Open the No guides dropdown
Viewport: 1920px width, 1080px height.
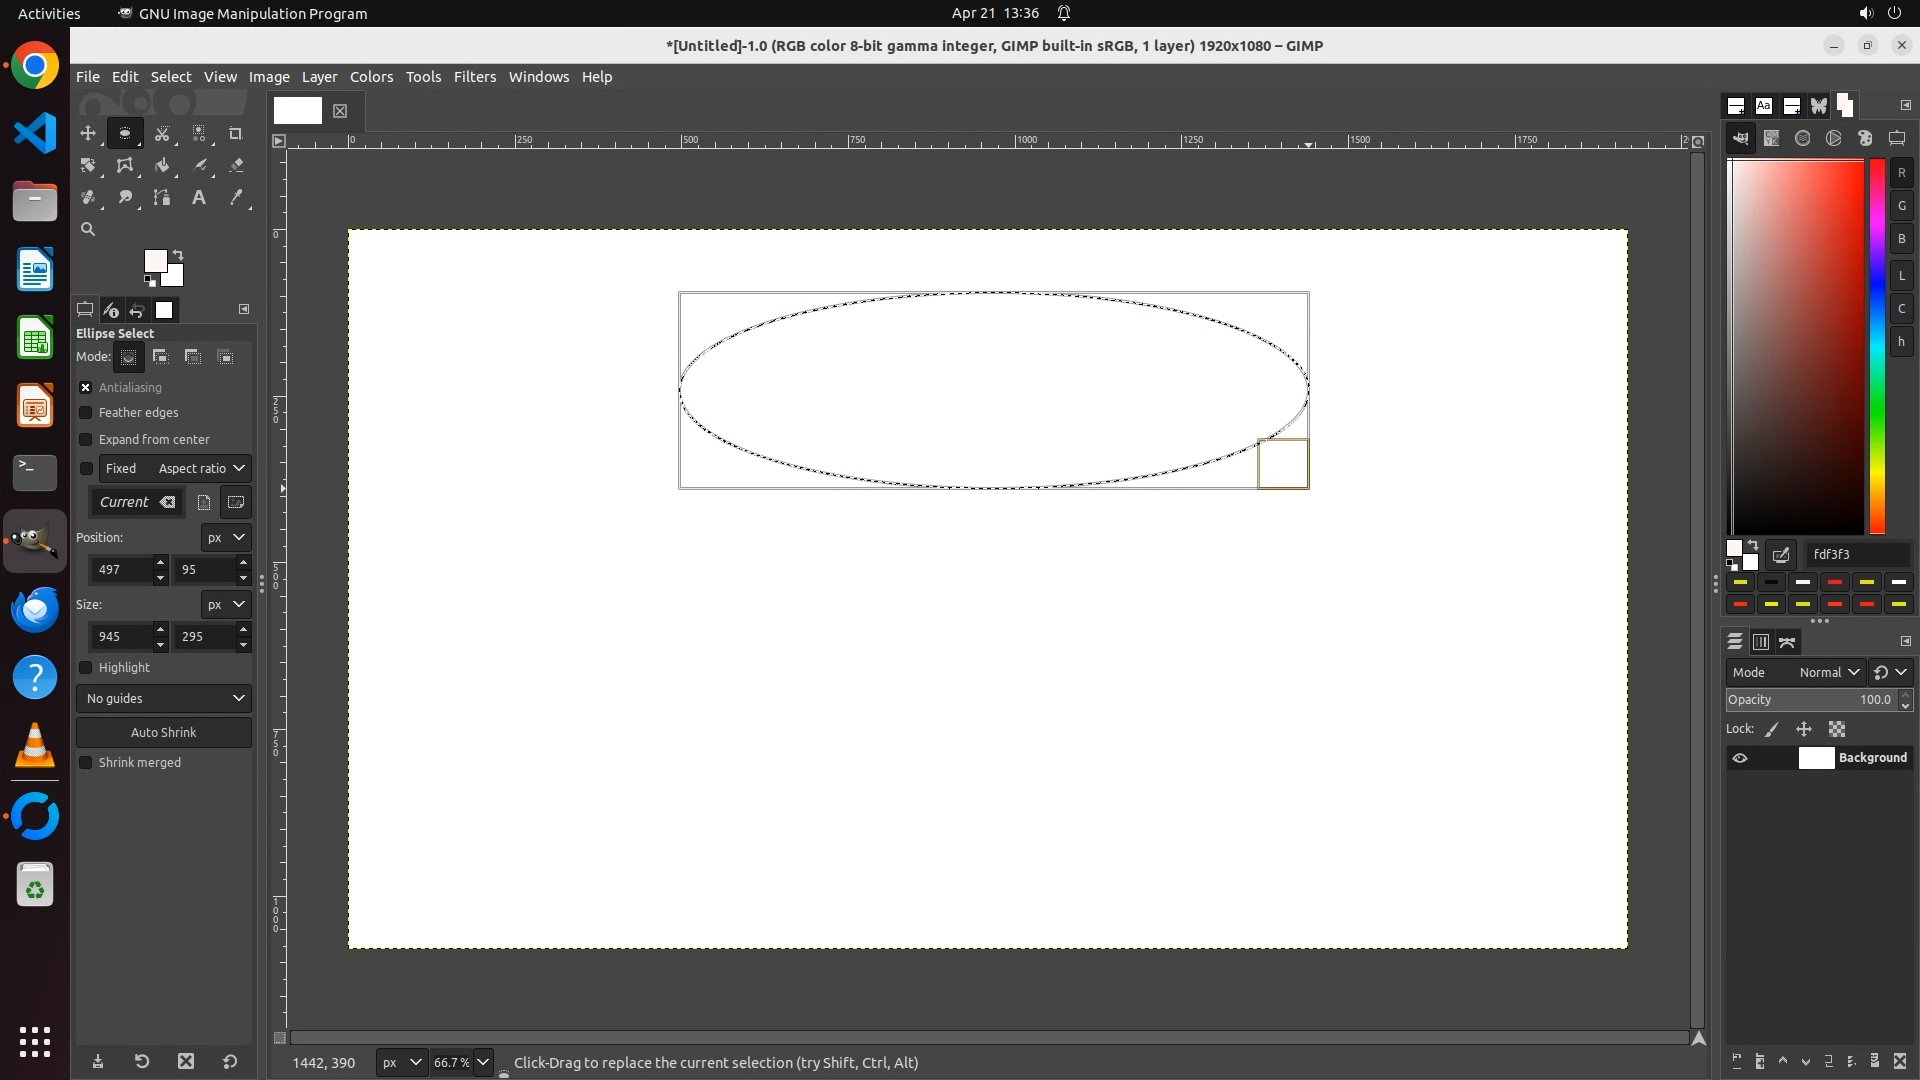[x=164, y=698]
